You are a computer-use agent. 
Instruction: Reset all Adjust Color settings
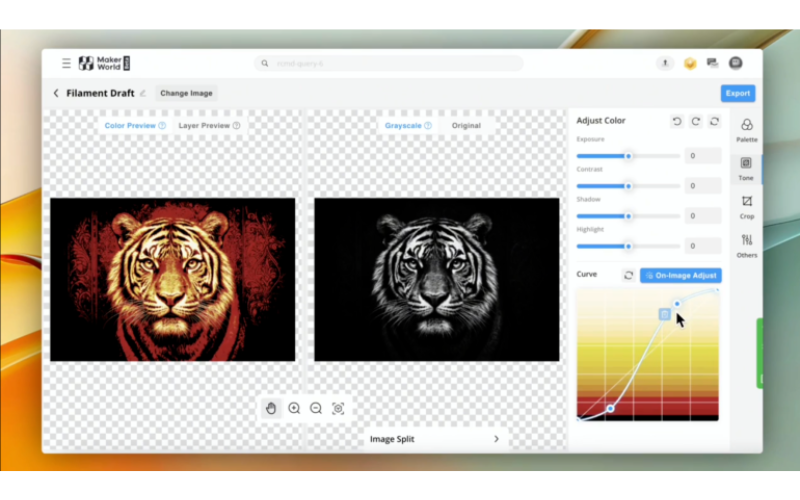pos(714,121)
